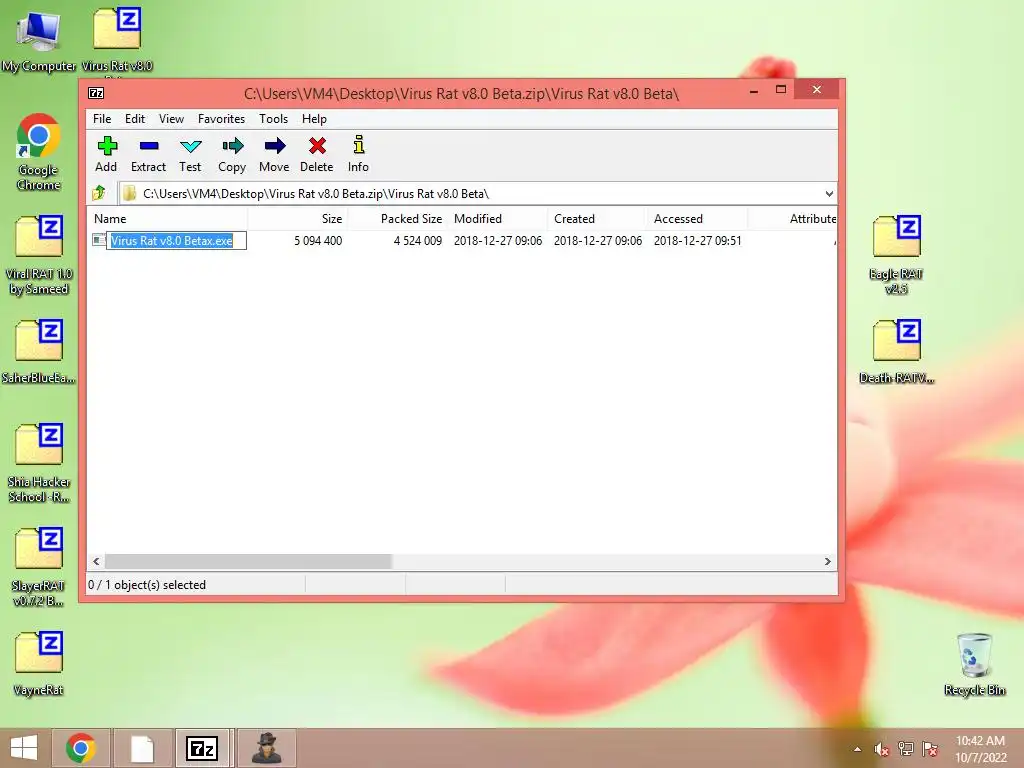Click Action Center flag tray icon
The width and height of the screenshot is (1024, 768).
tap(930, 749)
